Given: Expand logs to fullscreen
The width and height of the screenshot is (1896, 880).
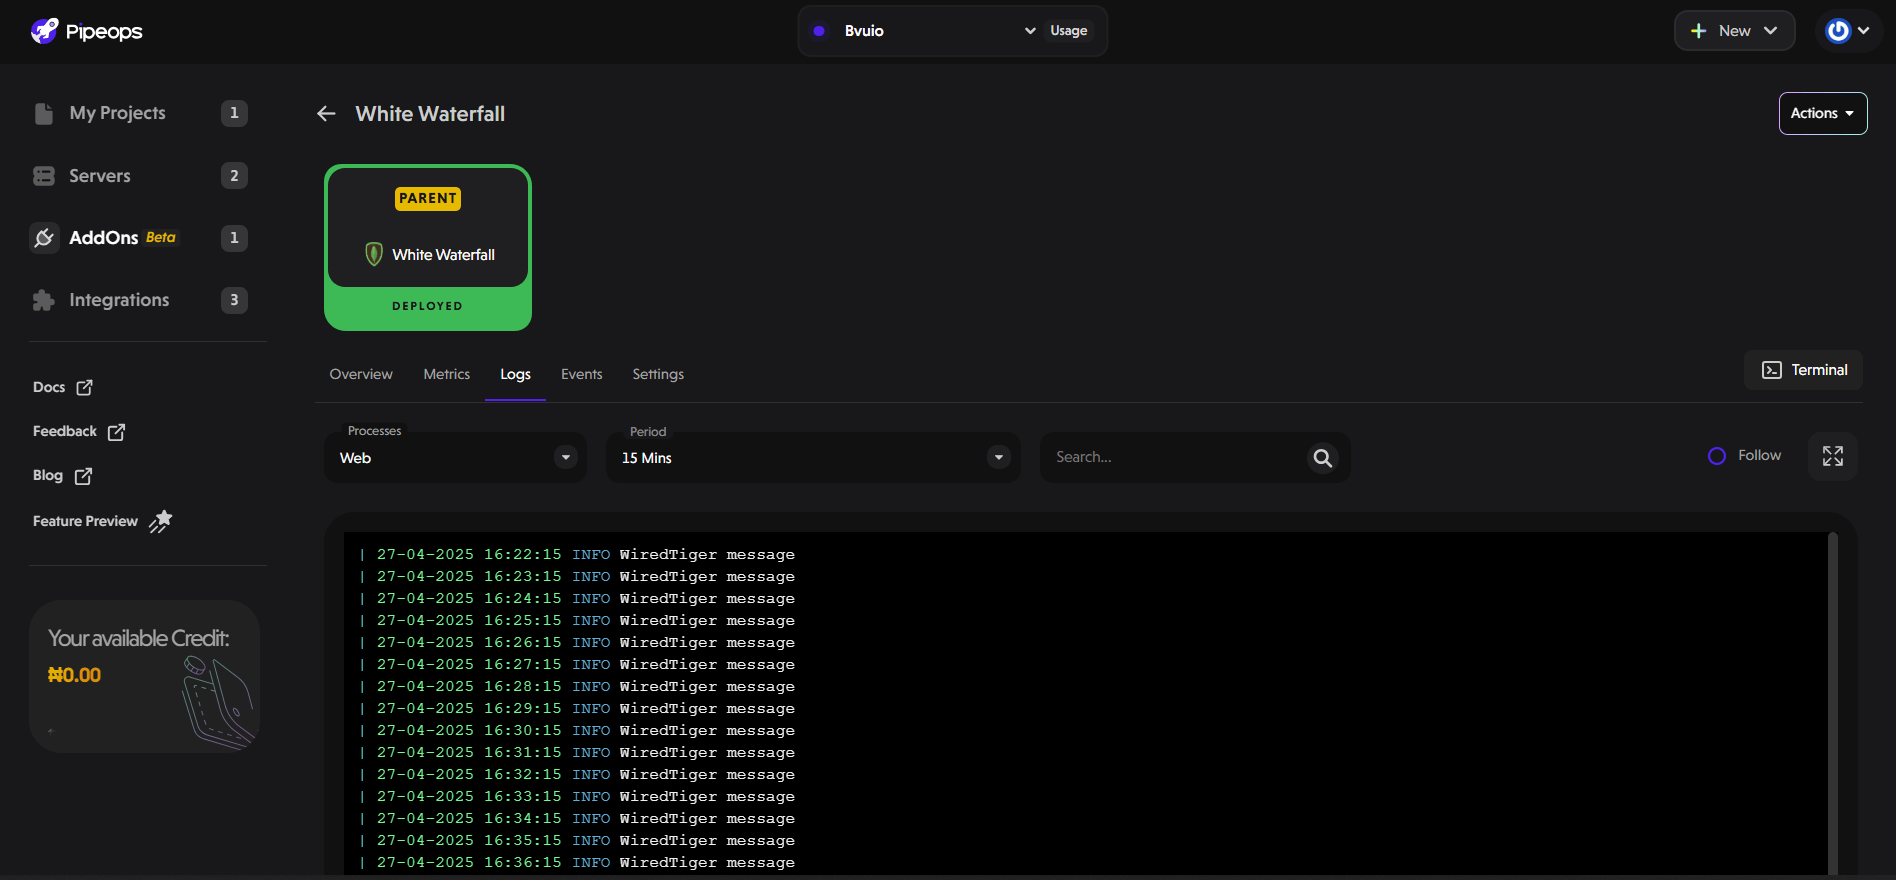Looking at the screenshot, I should pyautogui.click(x=1833, y=456).
